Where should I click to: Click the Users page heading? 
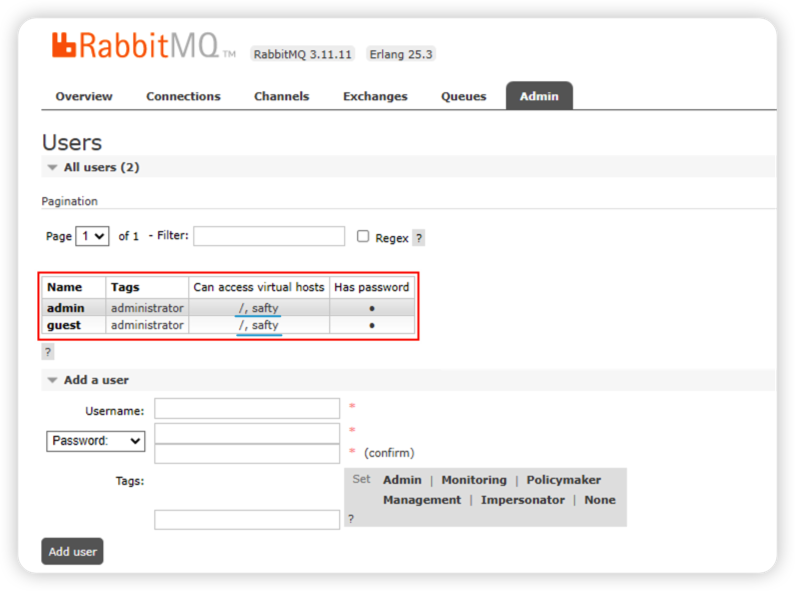(x=72, y=142)
